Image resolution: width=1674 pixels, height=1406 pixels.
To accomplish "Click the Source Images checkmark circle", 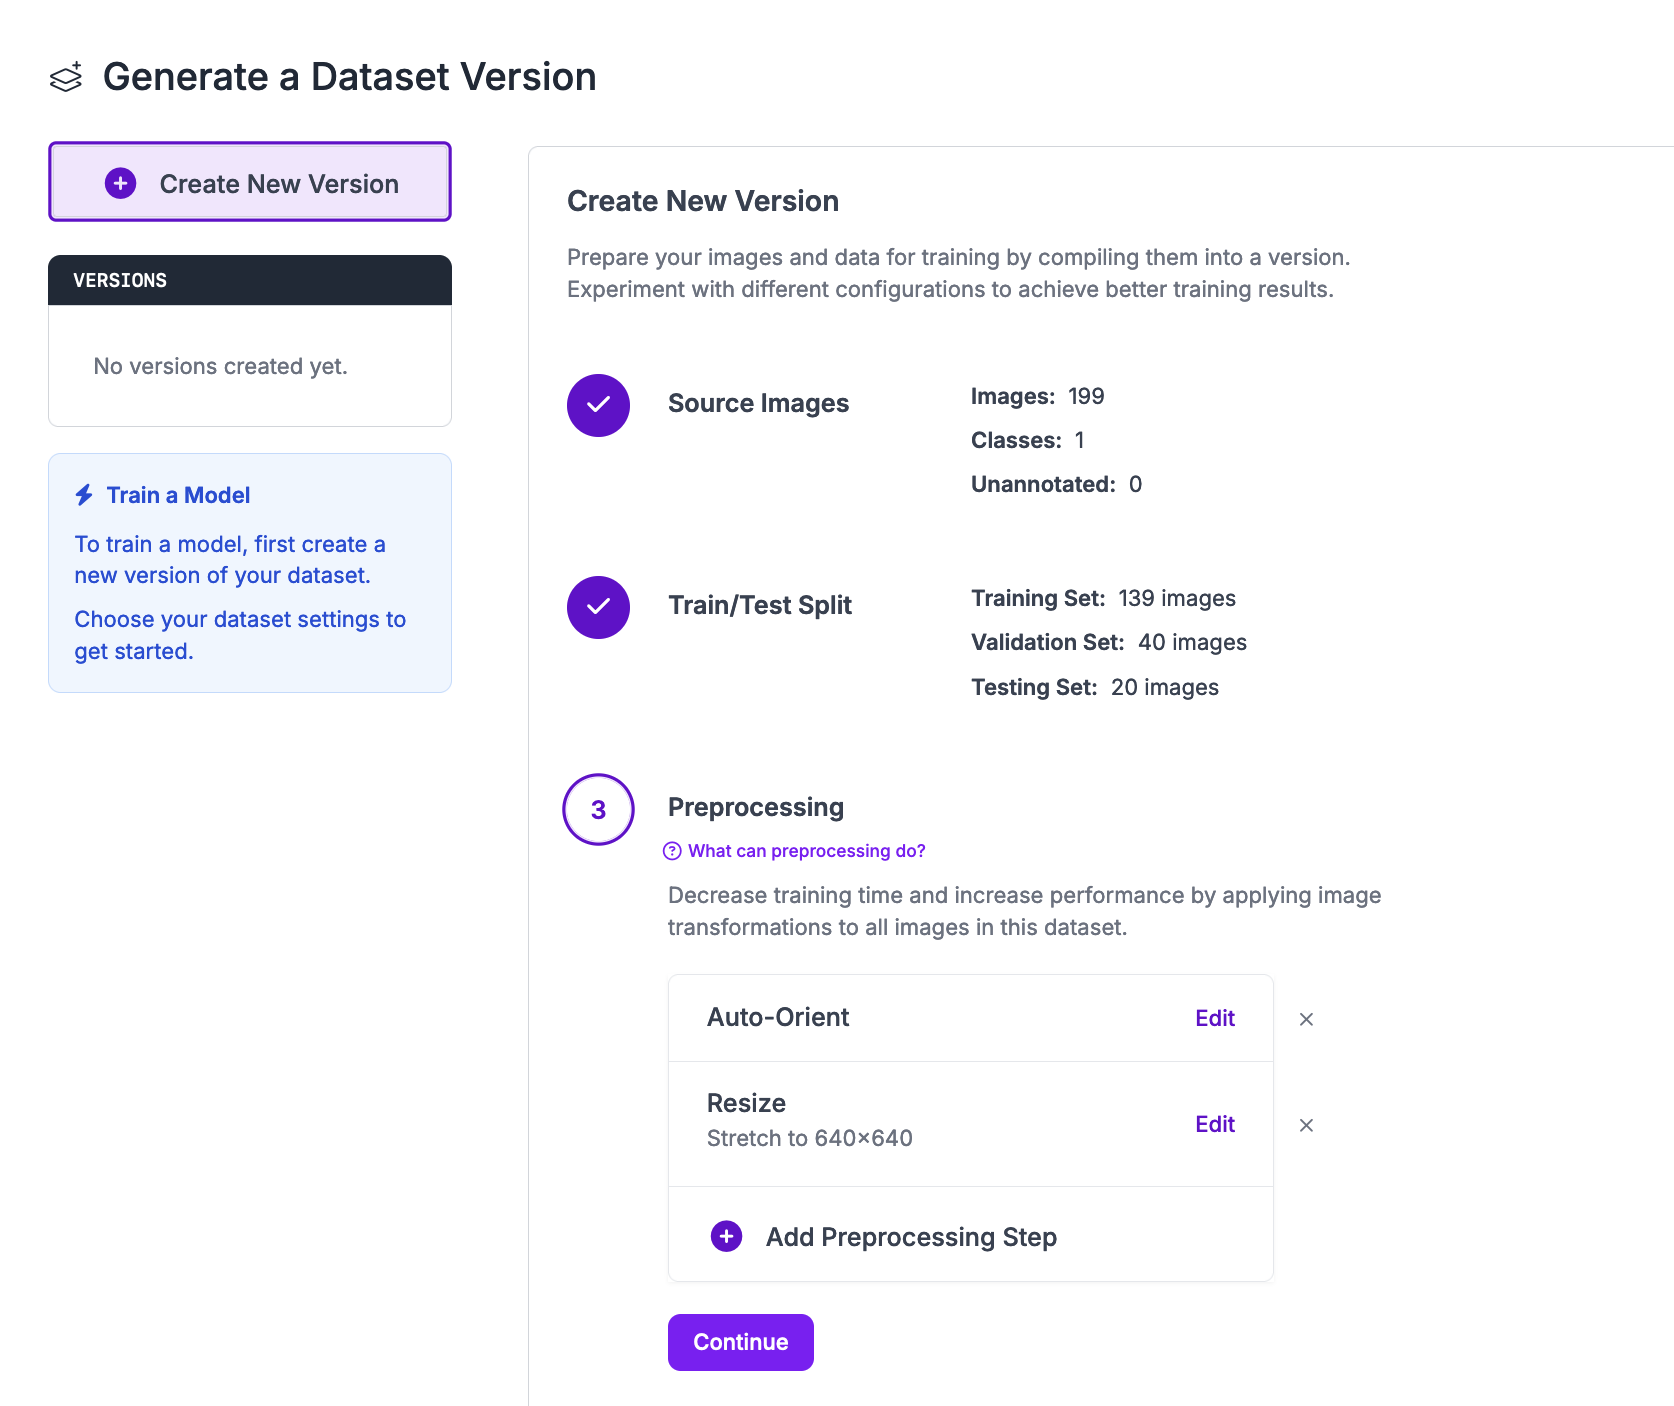I will point(598,405).
